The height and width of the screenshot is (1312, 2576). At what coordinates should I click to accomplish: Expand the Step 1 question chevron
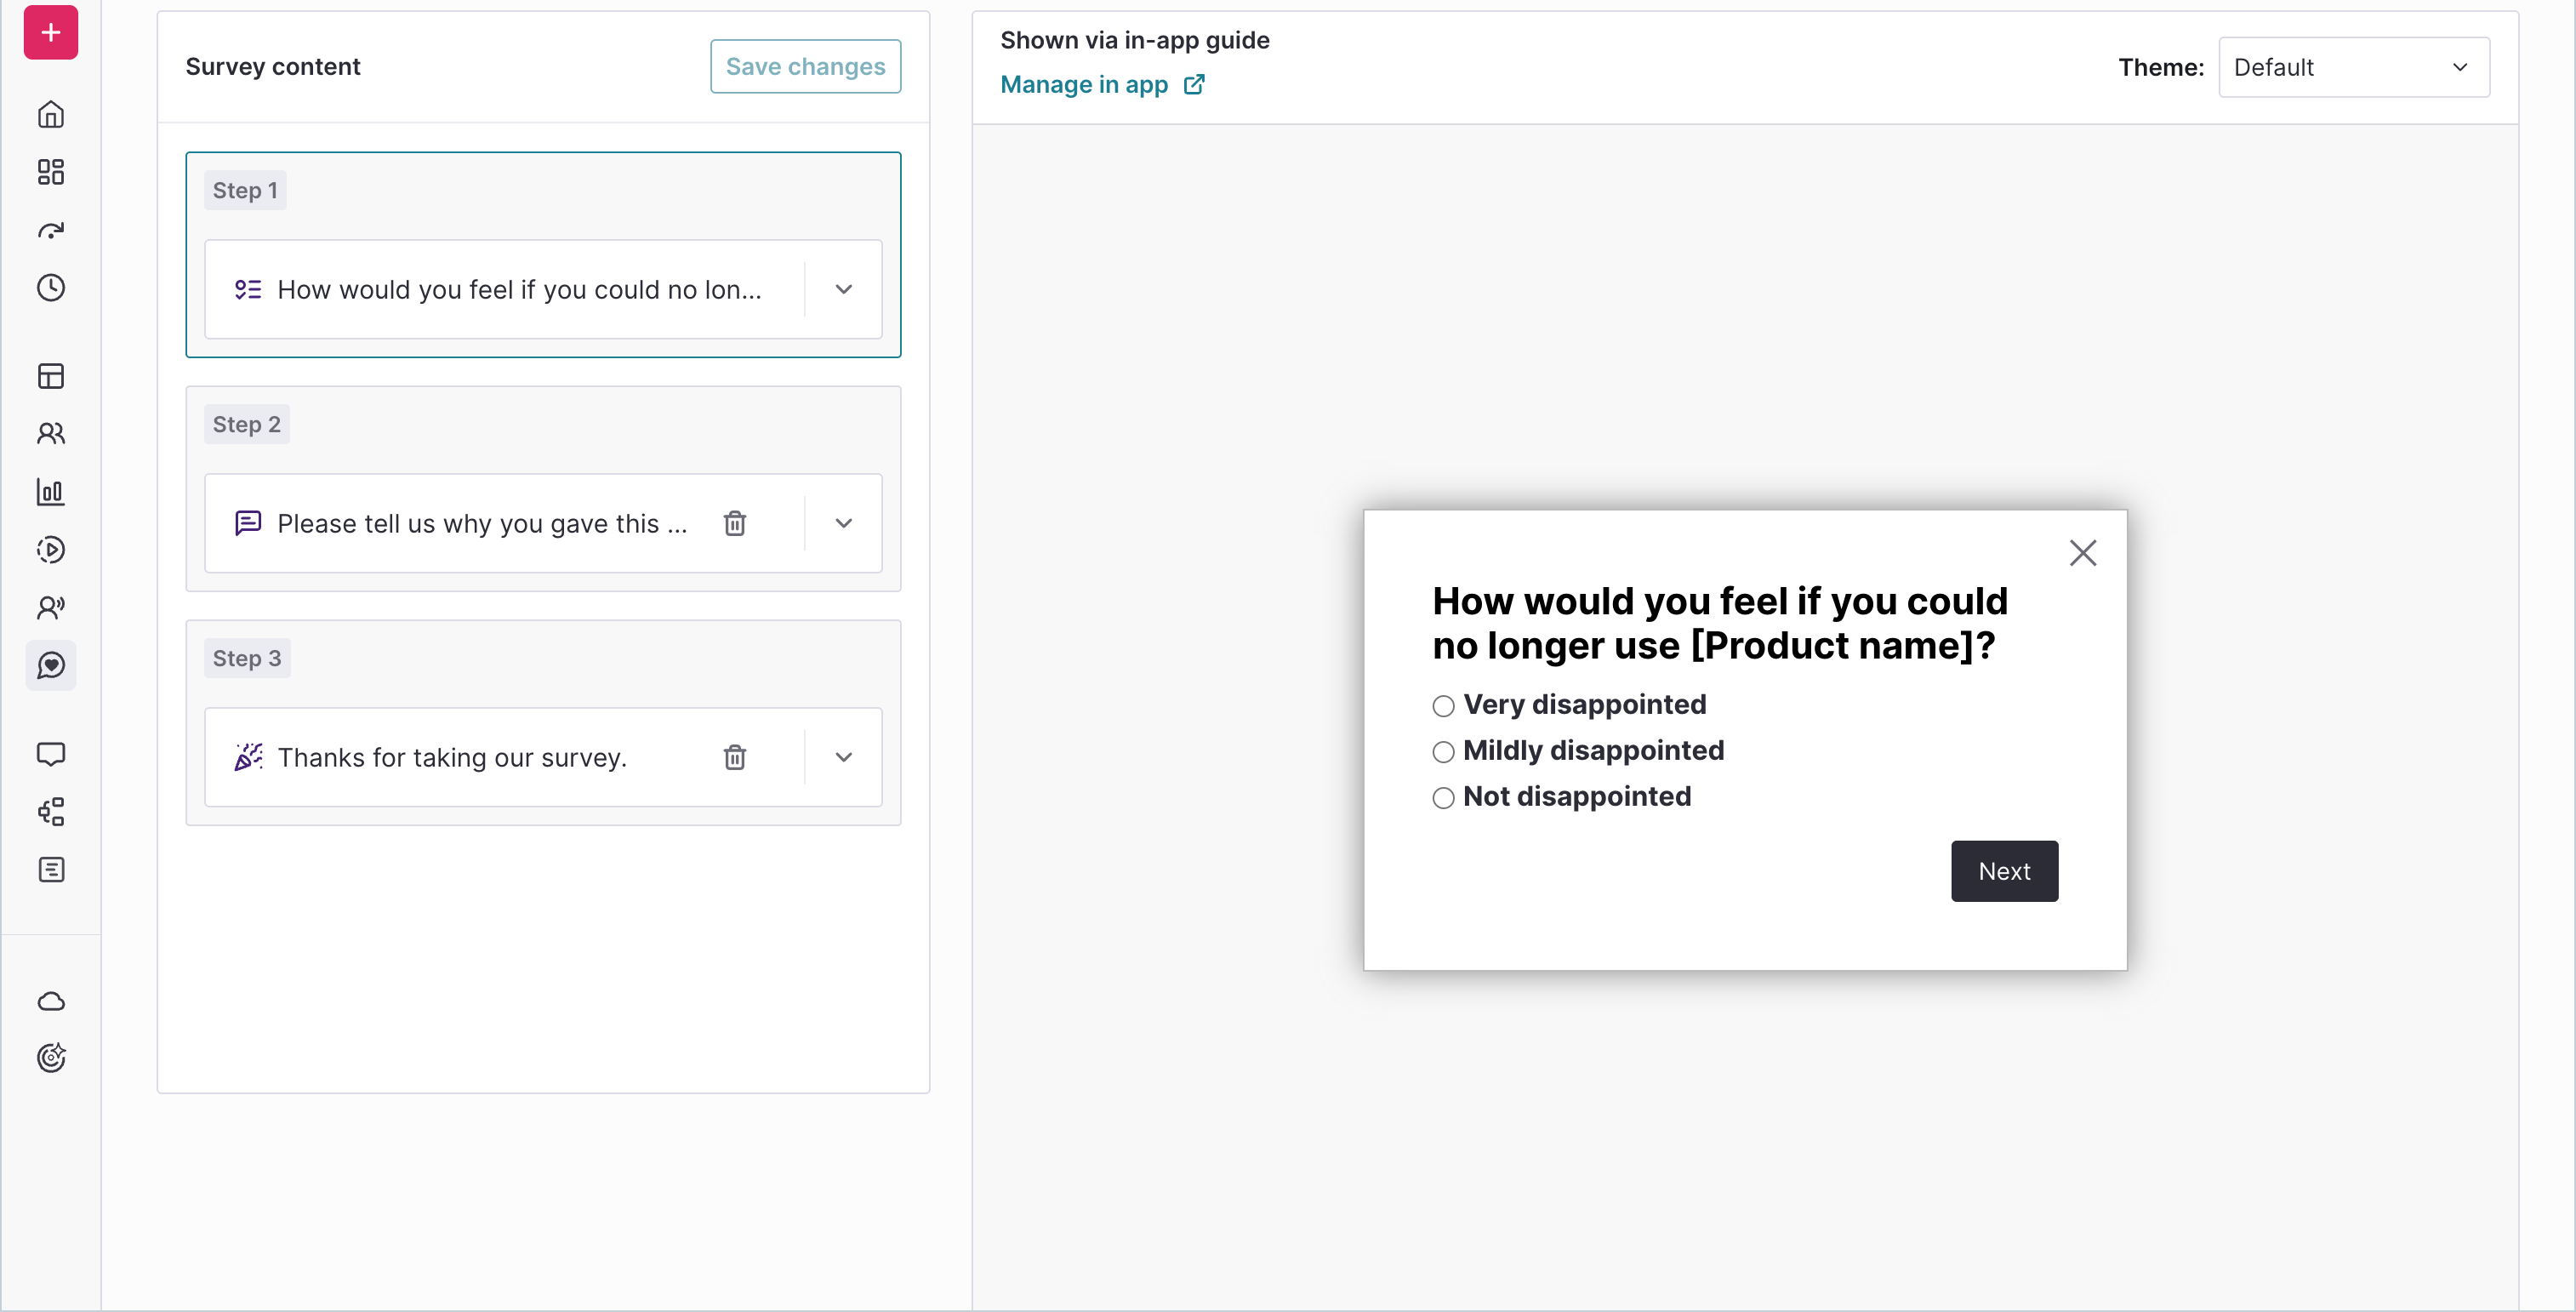point(844,290)
